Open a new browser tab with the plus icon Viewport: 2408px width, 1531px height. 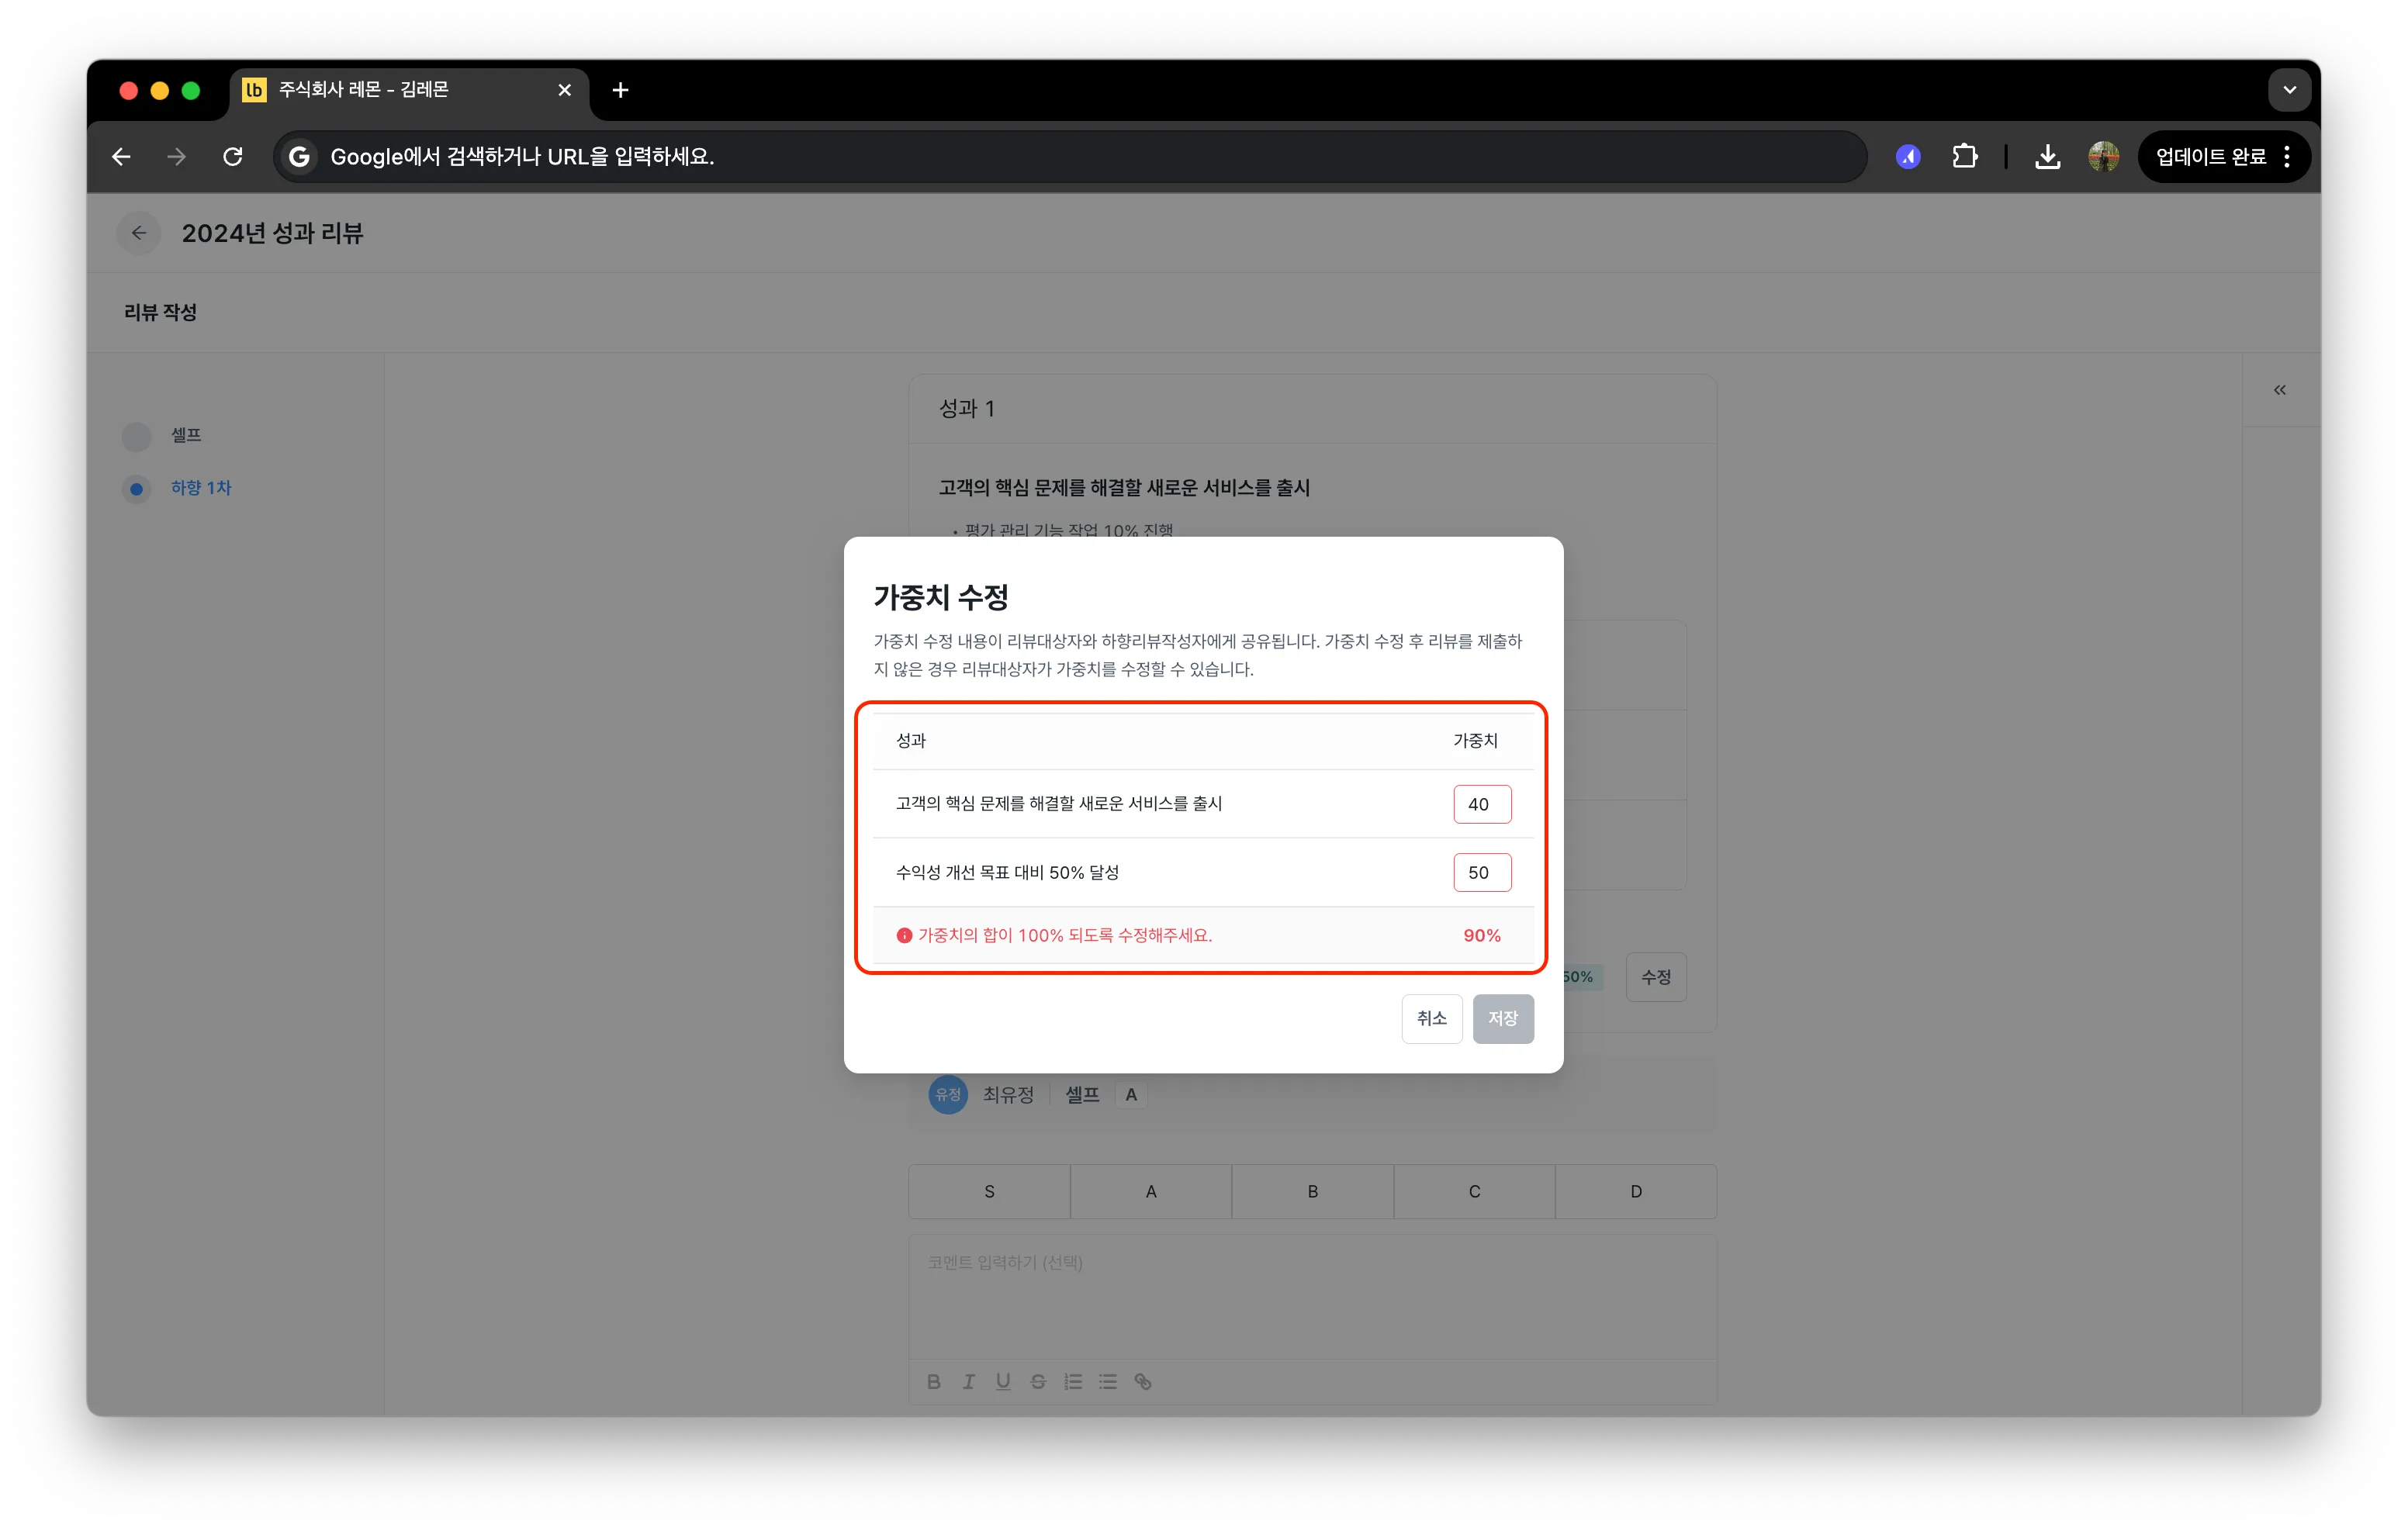coord(620,90)
